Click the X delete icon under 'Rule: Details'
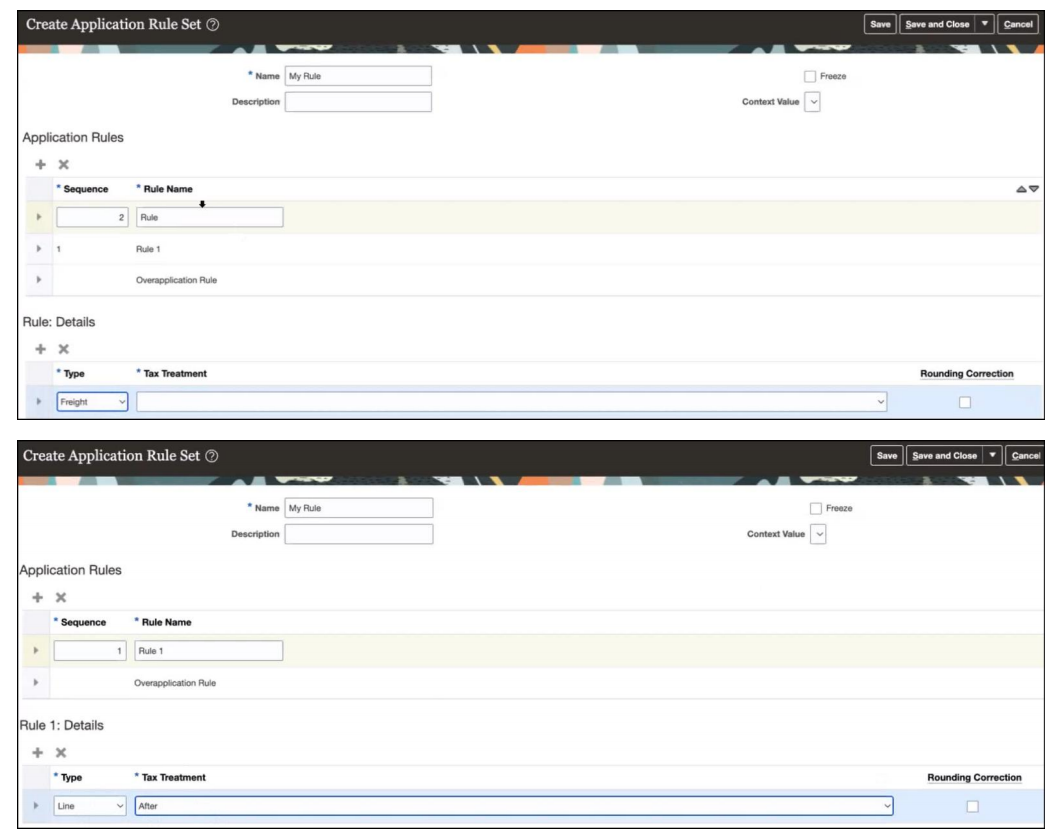 62,348
